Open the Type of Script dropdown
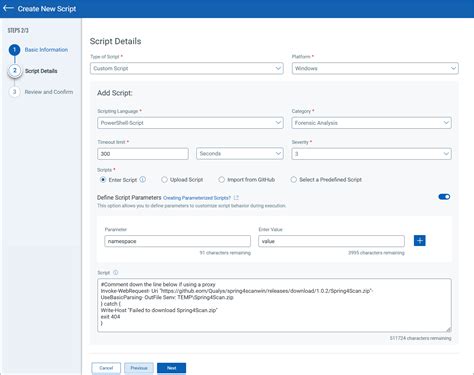This screenshot has height=375, width=474. [x=187, y=68]
